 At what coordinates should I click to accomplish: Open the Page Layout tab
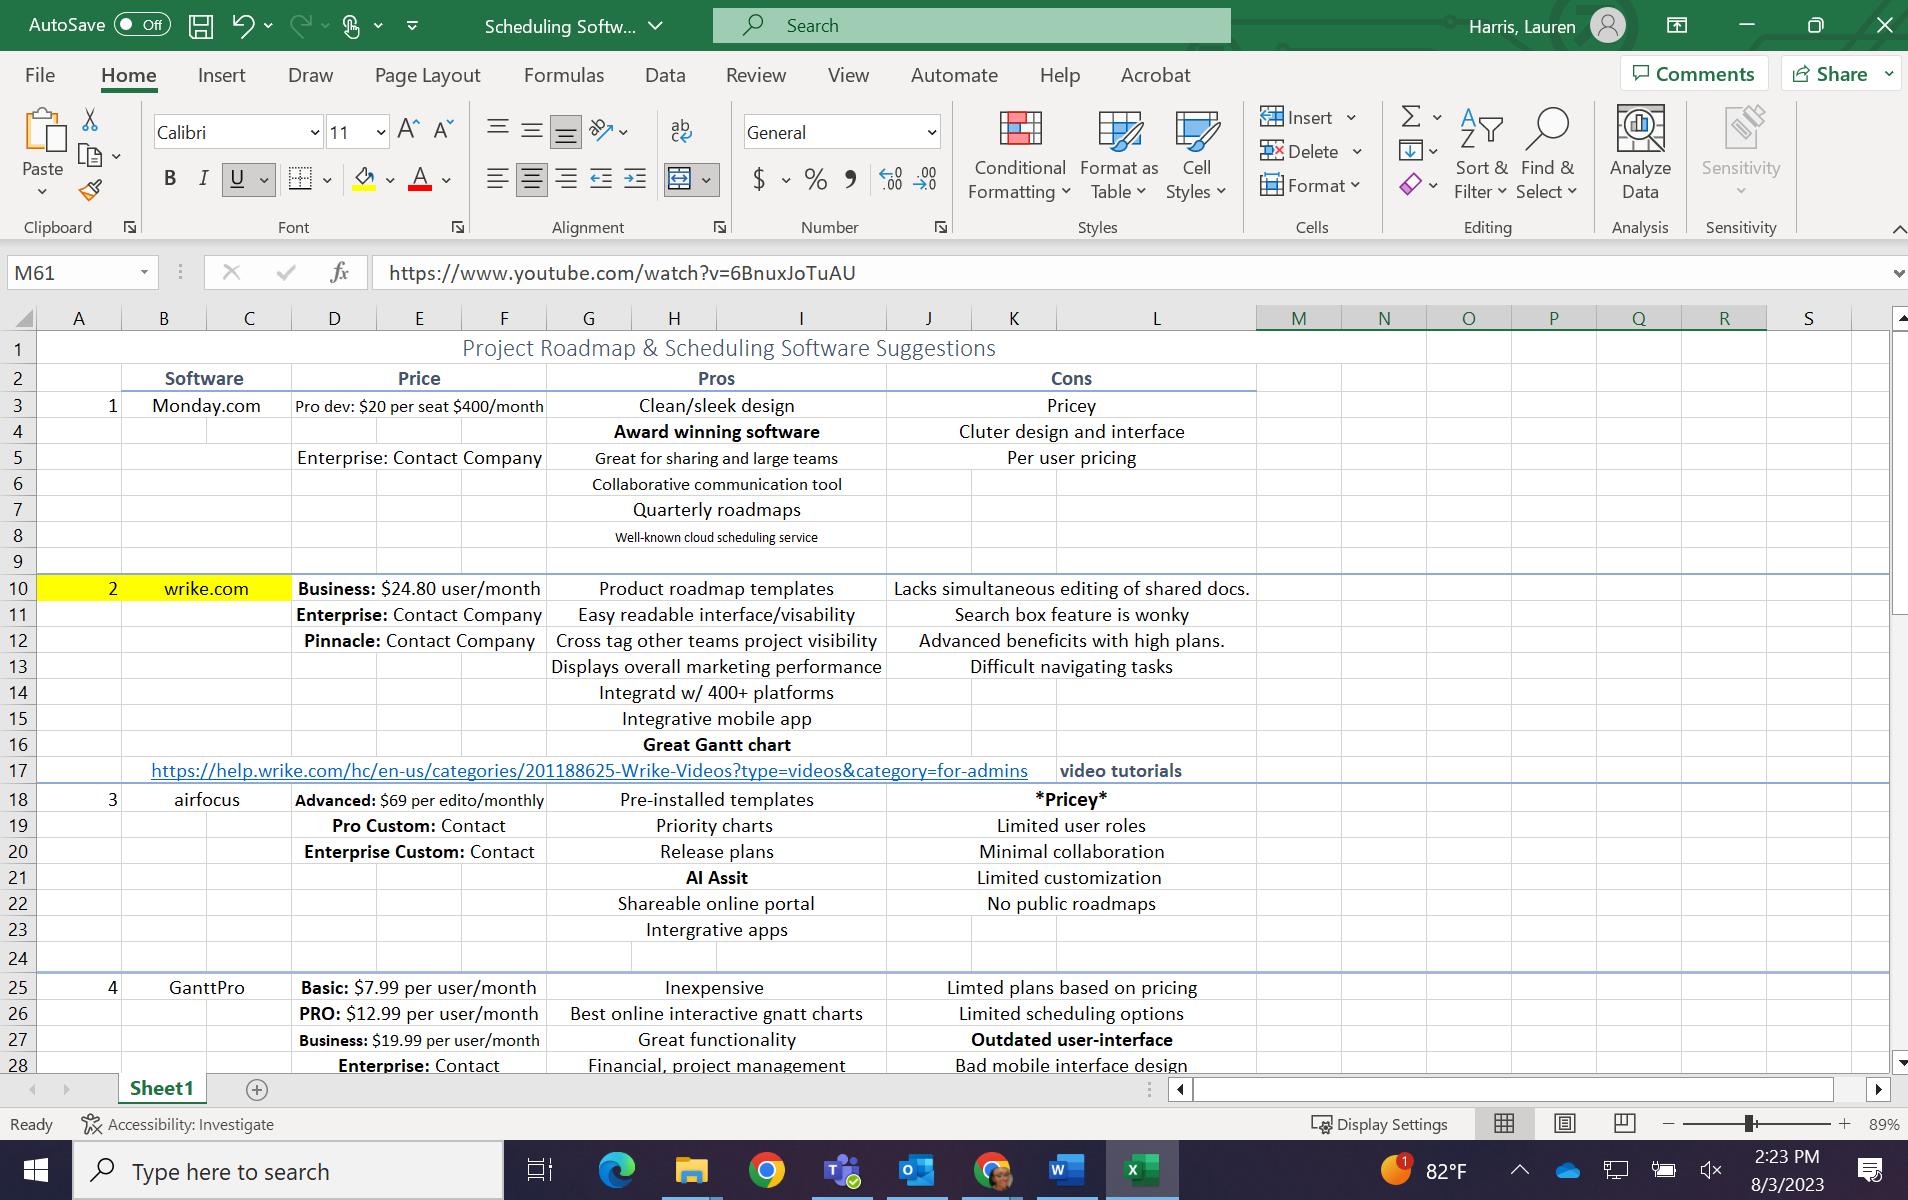coord(427,75)
